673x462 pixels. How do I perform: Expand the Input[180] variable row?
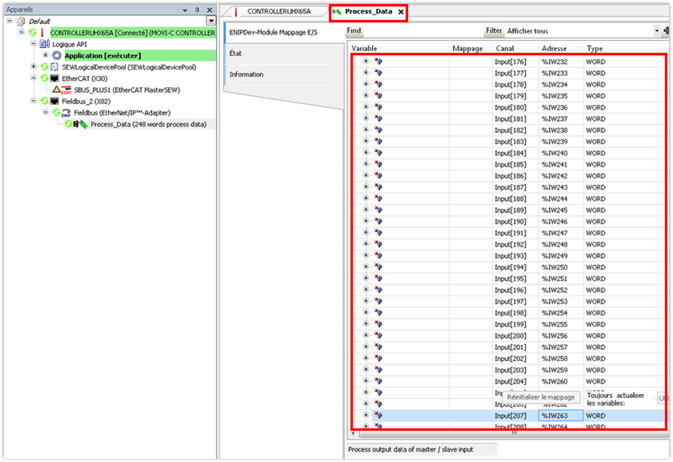pyautogui.click(x=366, y=108)
